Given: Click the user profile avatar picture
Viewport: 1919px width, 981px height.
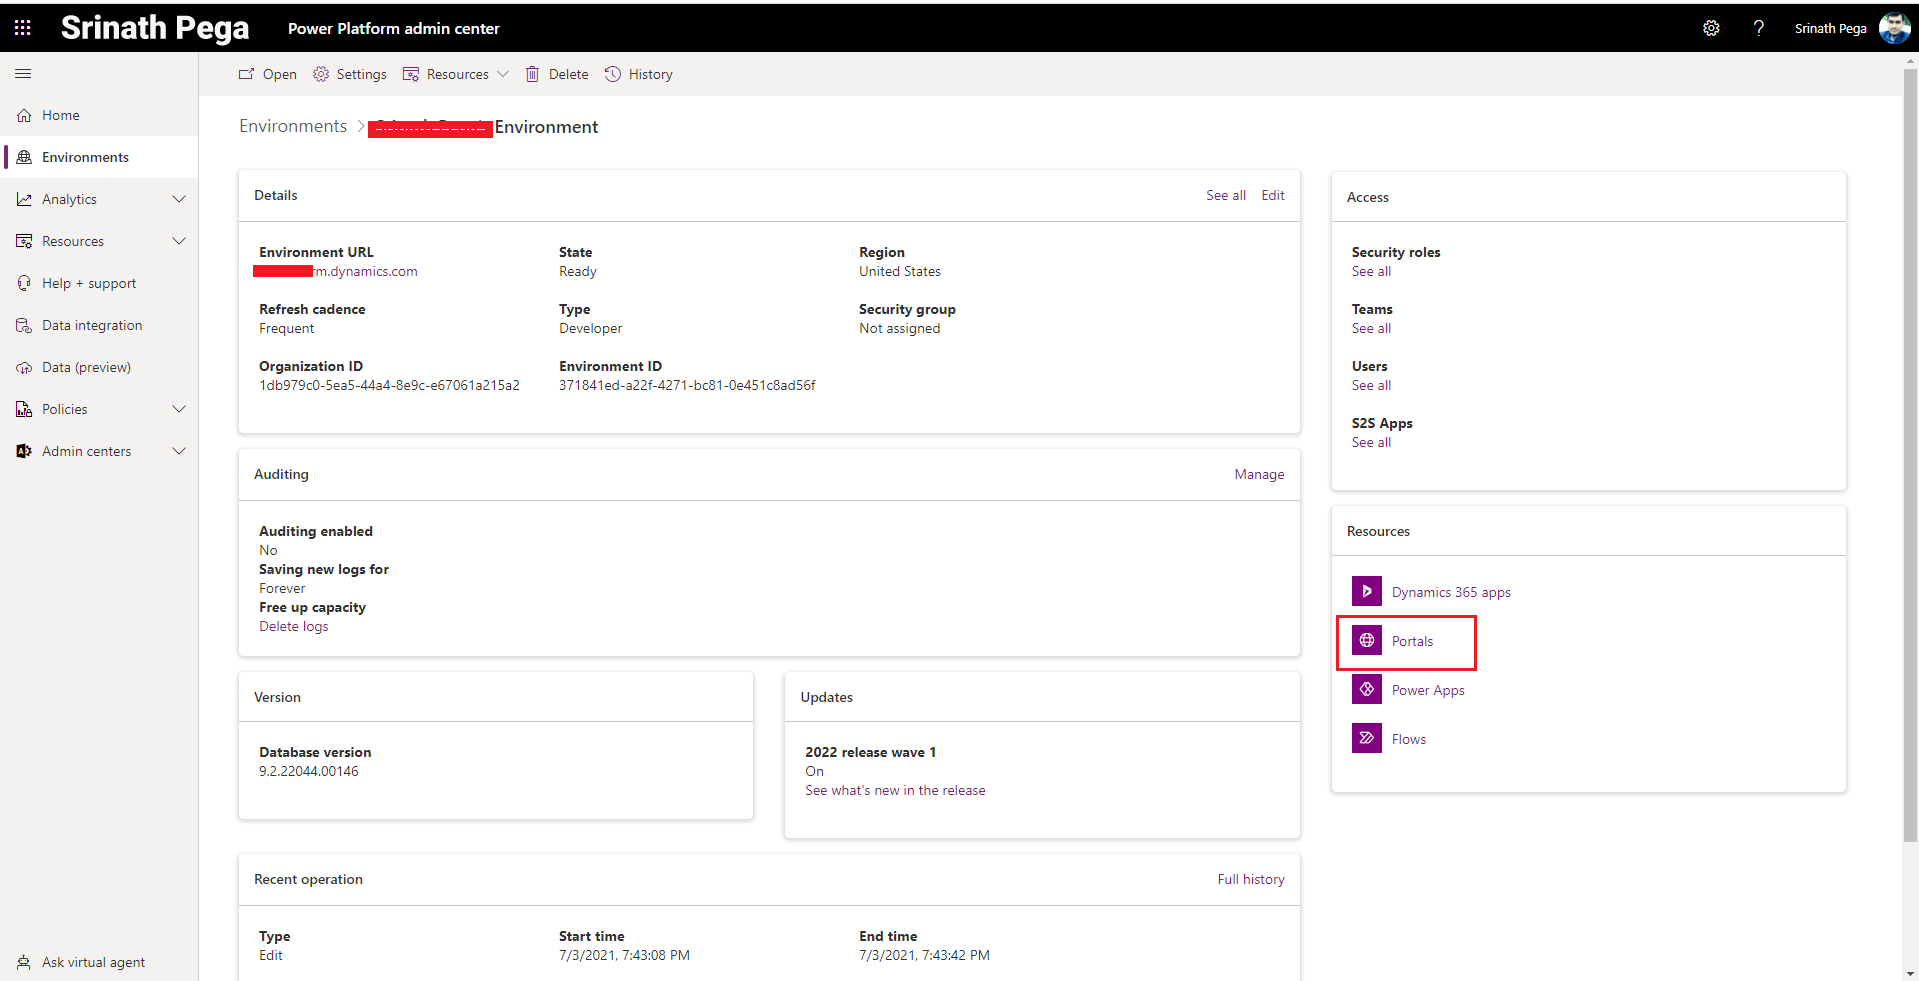Looking at the screenshot, I should pyautogui.click(x=1894, y=28).
